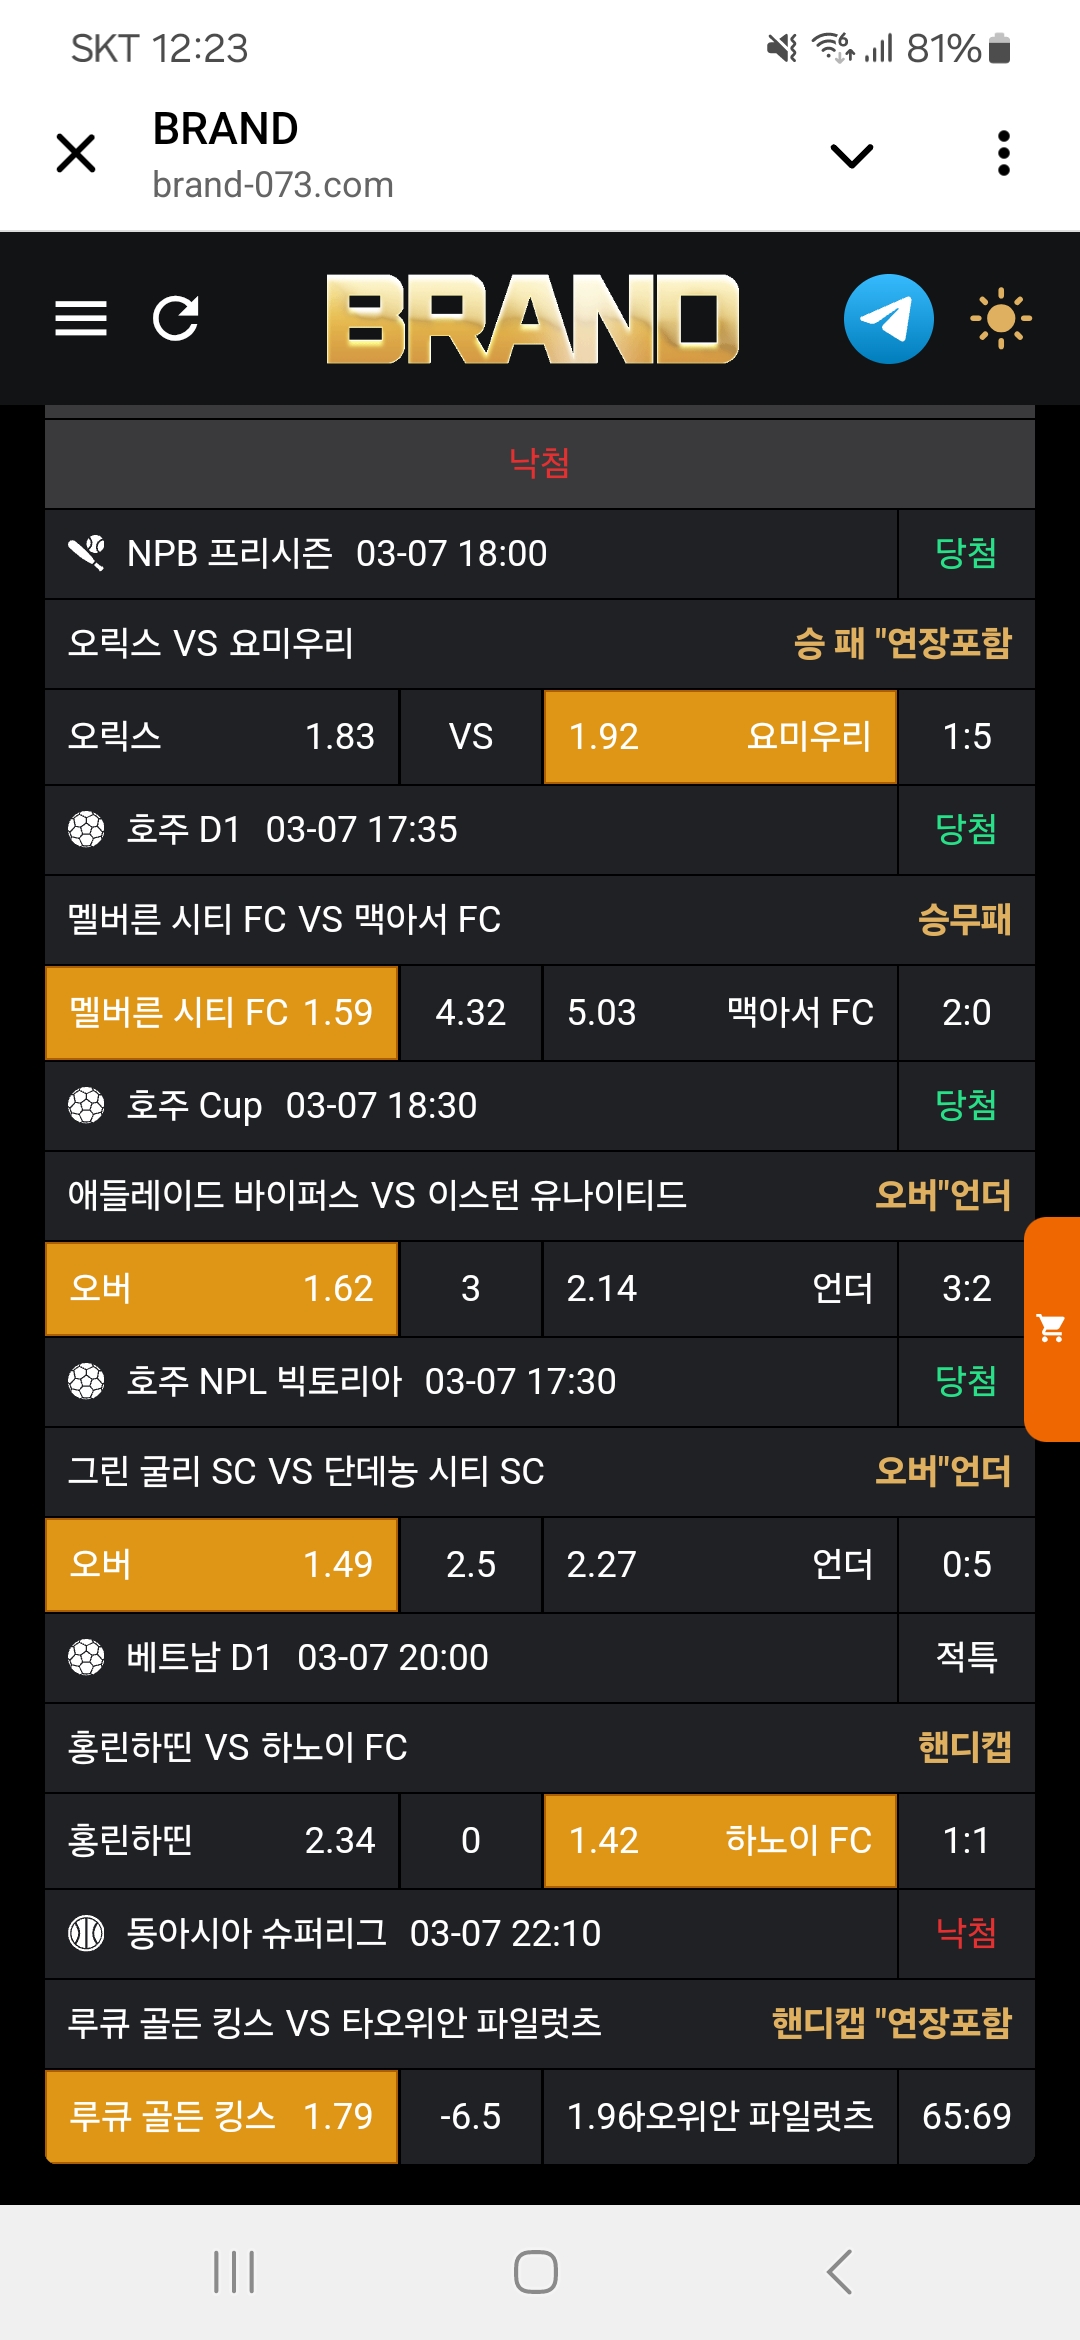Open the three-dot browser menu
This screenshot has width=1080, height=2340.
(1003, 154)
